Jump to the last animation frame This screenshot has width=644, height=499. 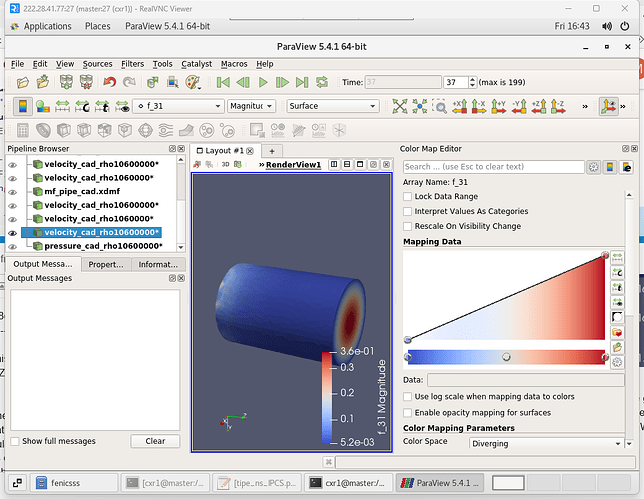pyautogui.click(x=304, y=82)
